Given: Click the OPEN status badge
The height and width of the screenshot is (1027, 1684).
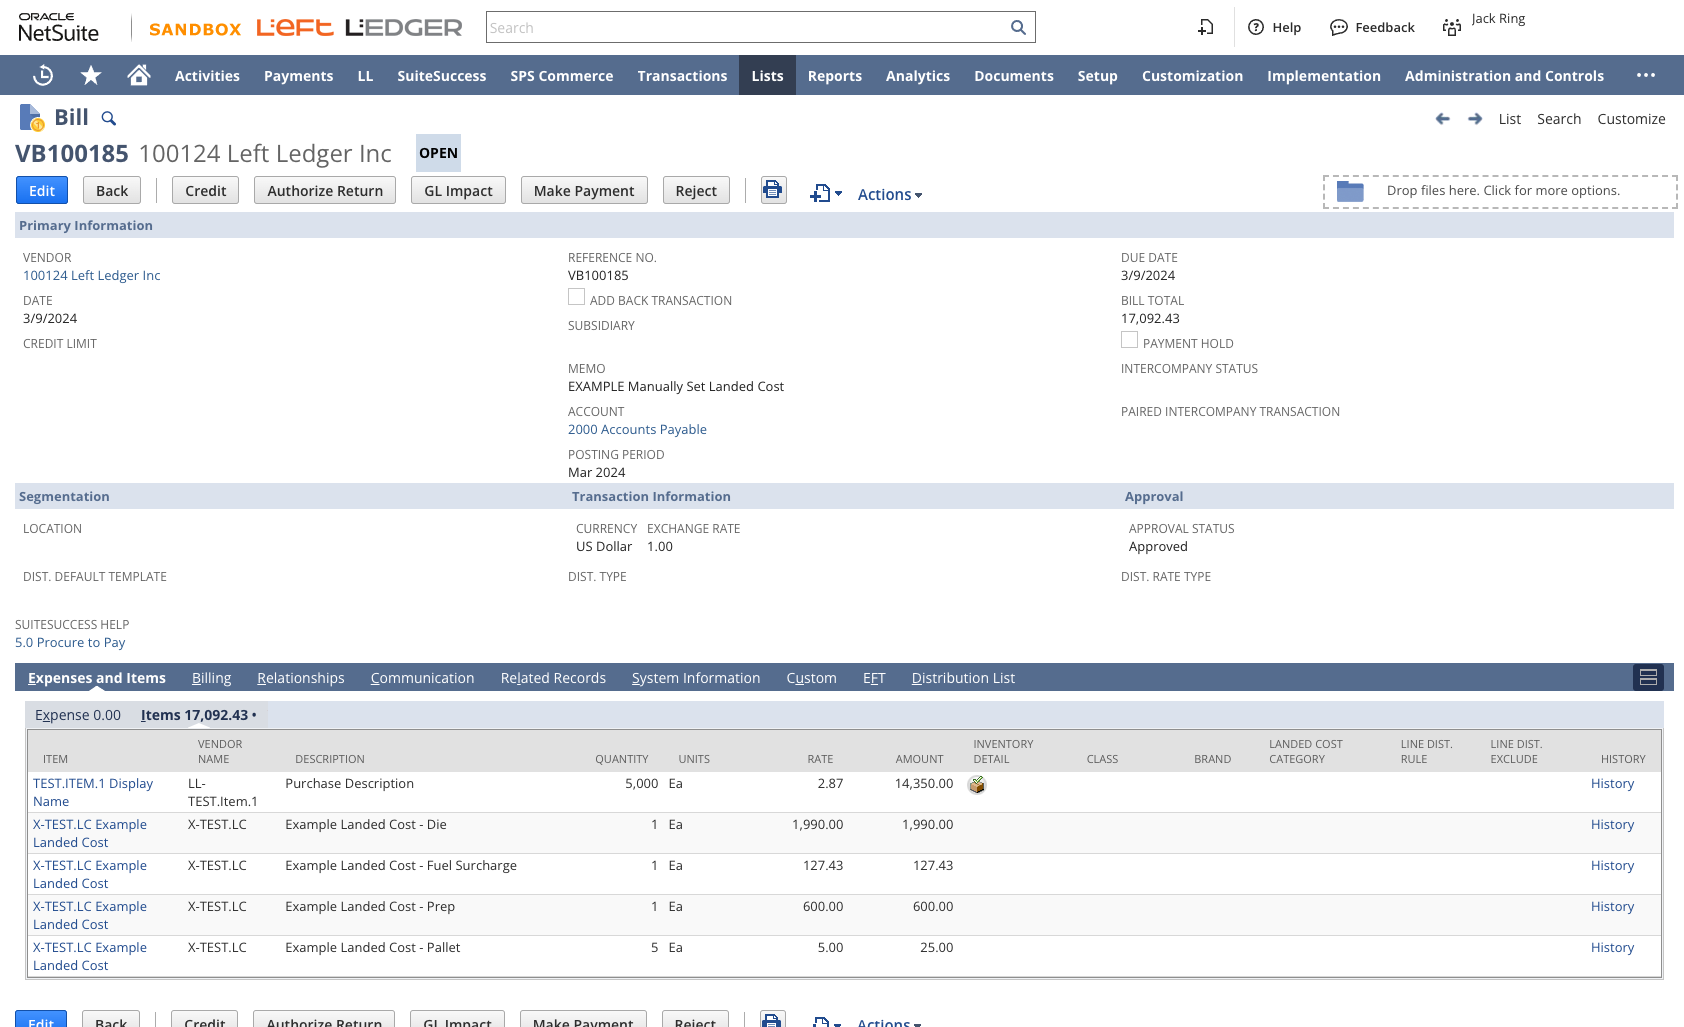Looking at the screenshot, I should tap(438, 153).
